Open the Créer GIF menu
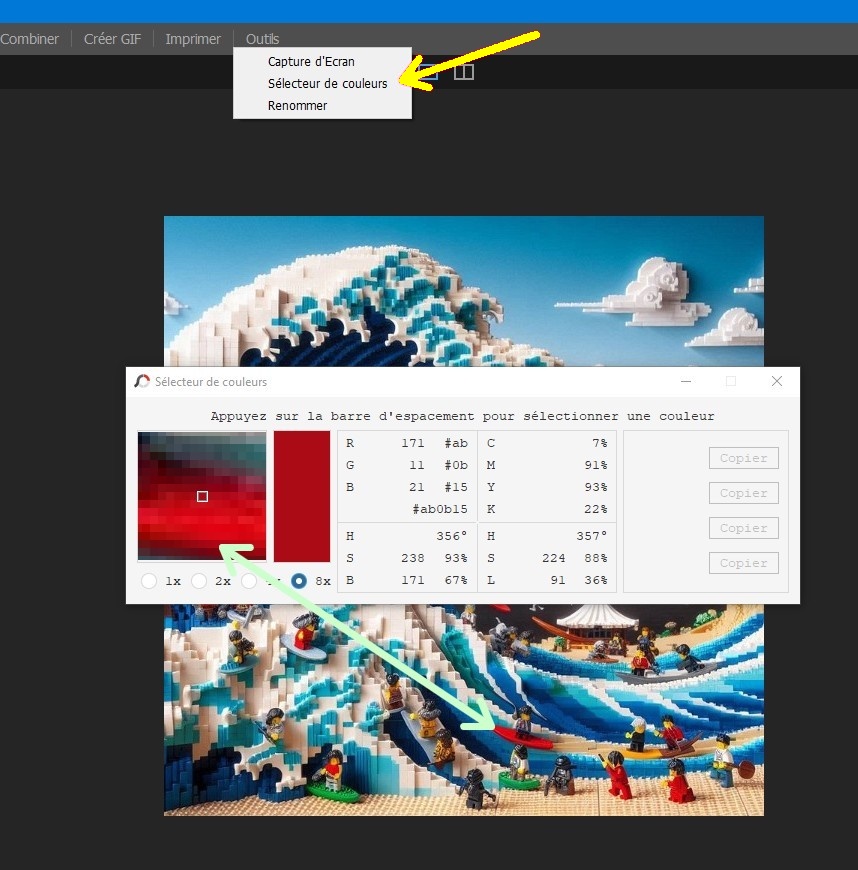Viewport: 858px width, 870px height. click(x=112, y=39)
